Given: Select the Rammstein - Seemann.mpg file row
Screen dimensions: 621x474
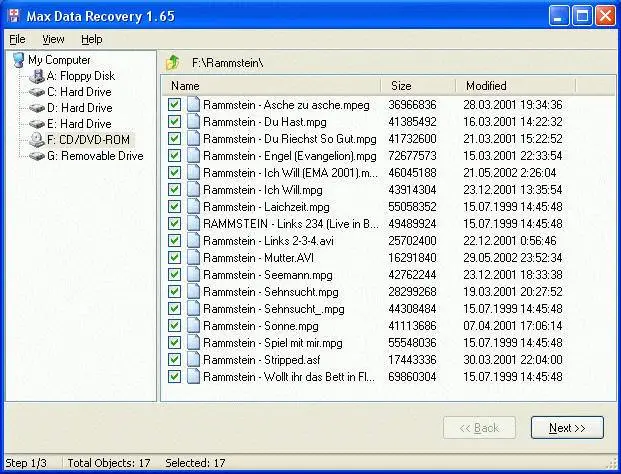Looking at the screenshot, I should (x=365, y=274).
